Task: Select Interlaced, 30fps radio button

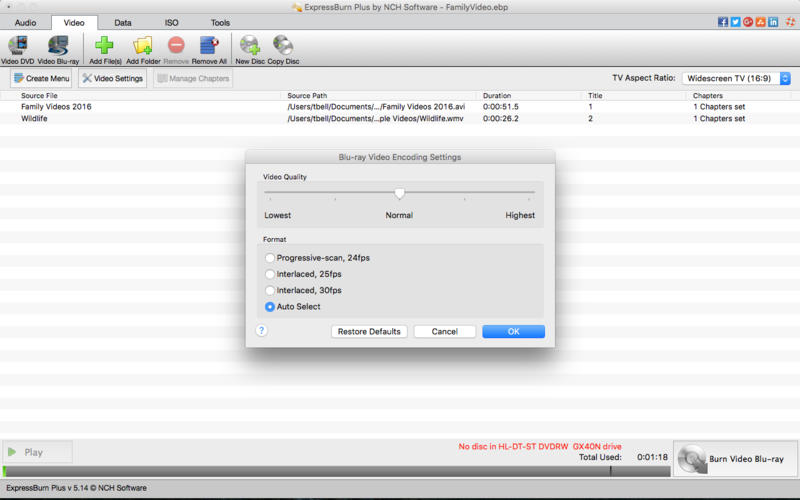Action: [270, 290]
